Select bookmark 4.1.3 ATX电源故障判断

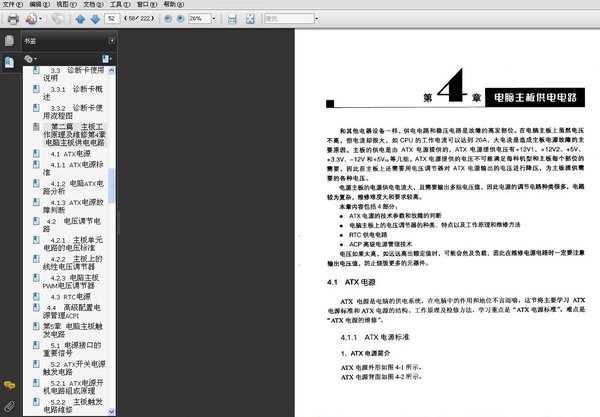73,206
